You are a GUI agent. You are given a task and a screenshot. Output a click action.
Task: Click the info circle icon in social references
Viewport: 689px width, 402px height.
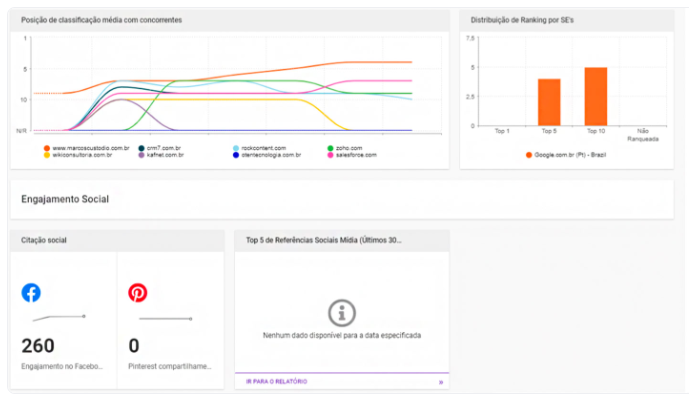pyautogui.click(x=342, y=313)
